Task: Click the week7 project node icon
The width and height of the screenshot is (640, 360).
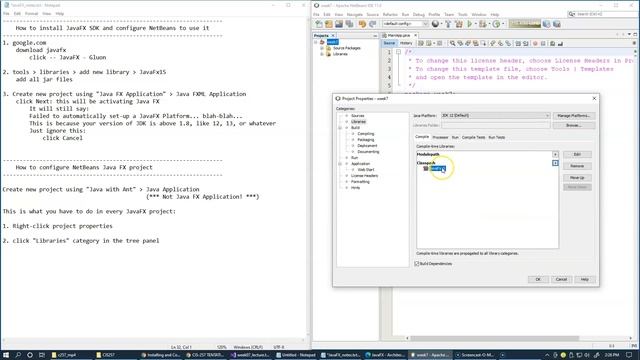Action: tap(322, 42)
